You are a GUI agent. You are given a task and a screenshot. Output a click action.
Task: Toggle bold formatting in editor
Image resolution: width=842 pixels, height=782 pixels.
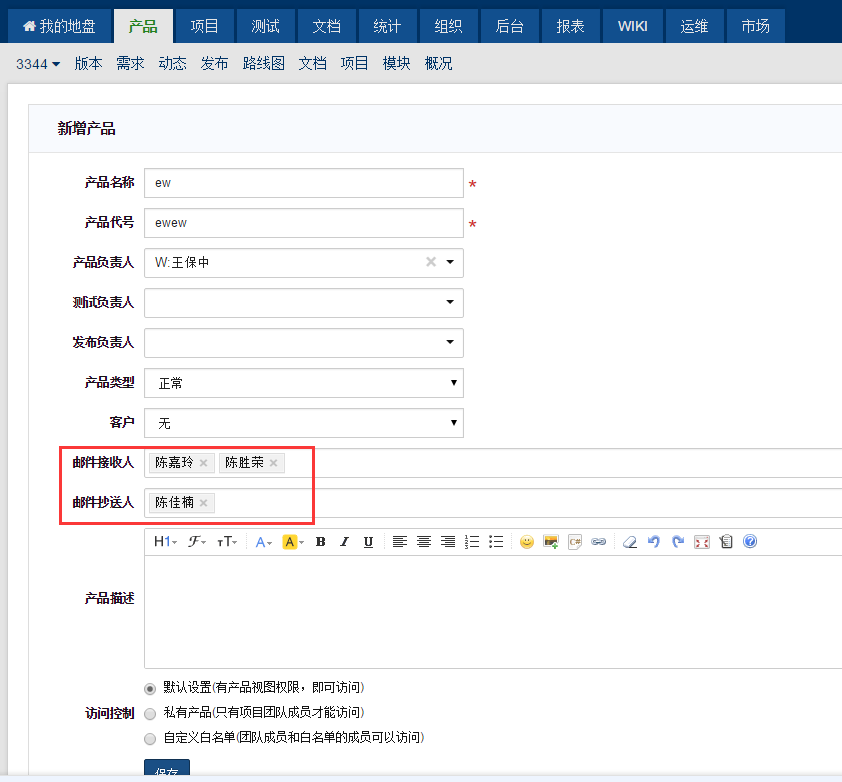pyautogui.click(x=321, y=542)
